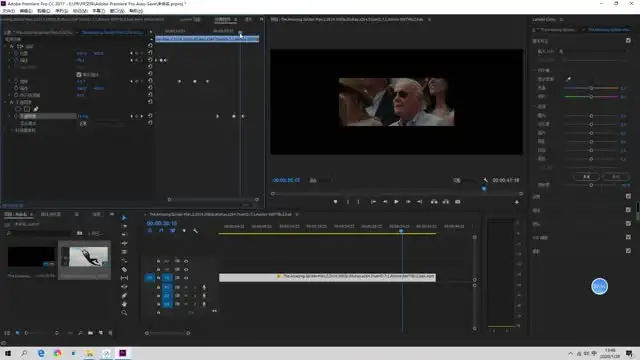Adjust the Tint slider in Lumetri
This screenshot has width=640, height=360.
click(591, 97)
